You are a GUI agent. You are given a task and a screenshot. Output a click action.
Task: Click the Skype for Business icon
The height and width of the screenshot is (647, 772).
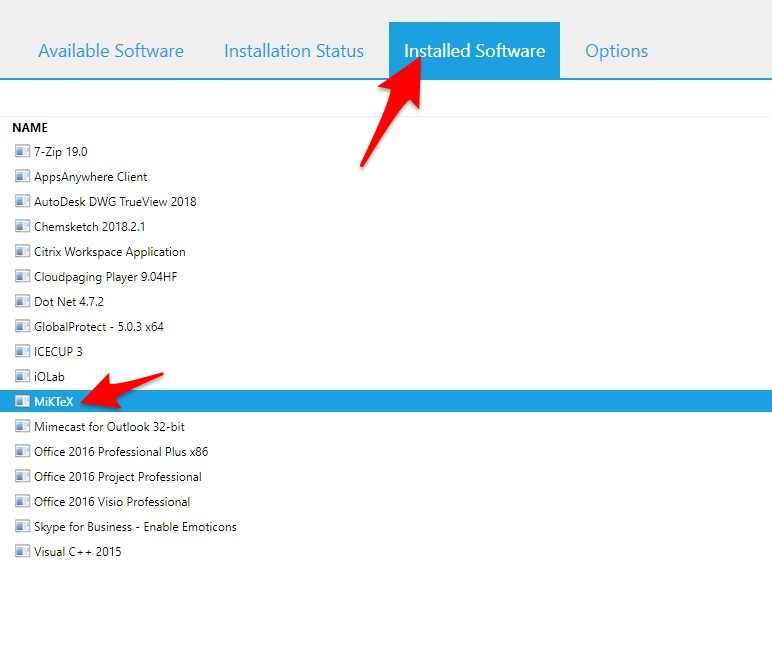[22, 526]
